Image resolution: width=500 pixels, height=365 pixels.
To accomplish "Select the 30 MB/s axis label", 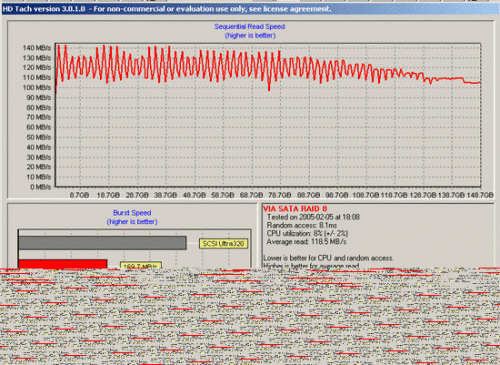I will [x=38, y=157].
